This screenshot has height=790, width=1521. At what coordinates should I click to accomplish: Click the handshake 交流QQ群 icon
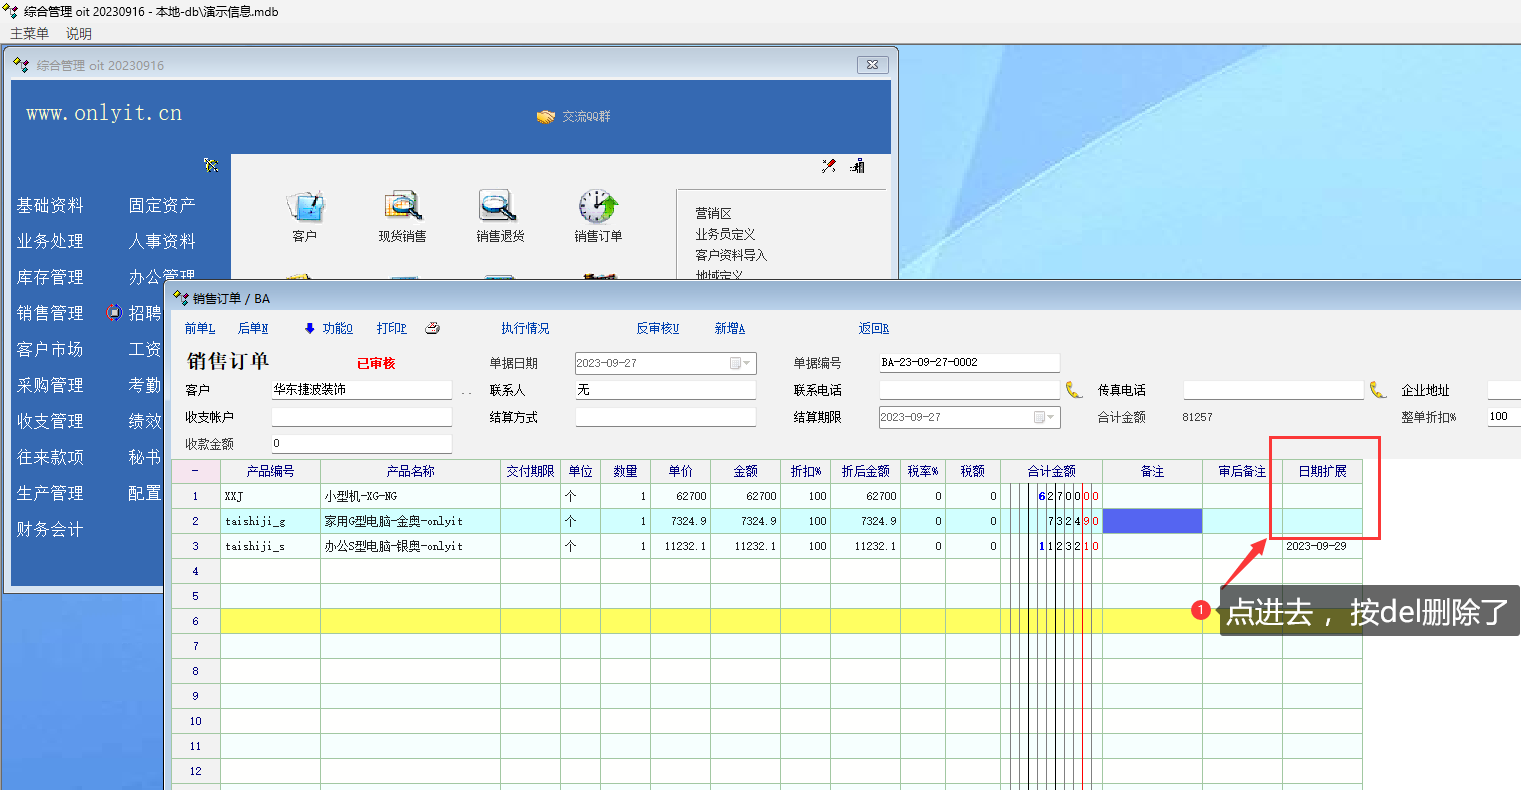pos(546,117)
